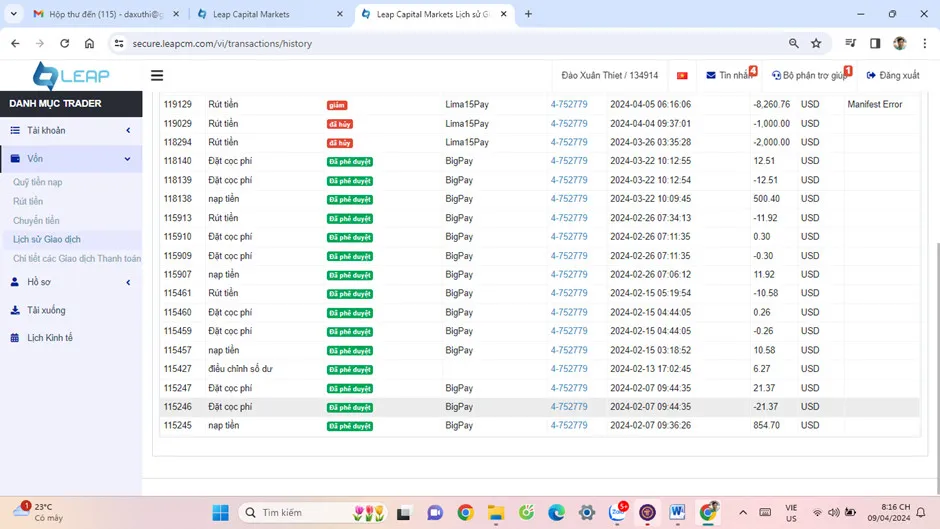Click the Vietnam flag language icon
Image resolution: width=940 pixels, height=529 pixels.
682,75
